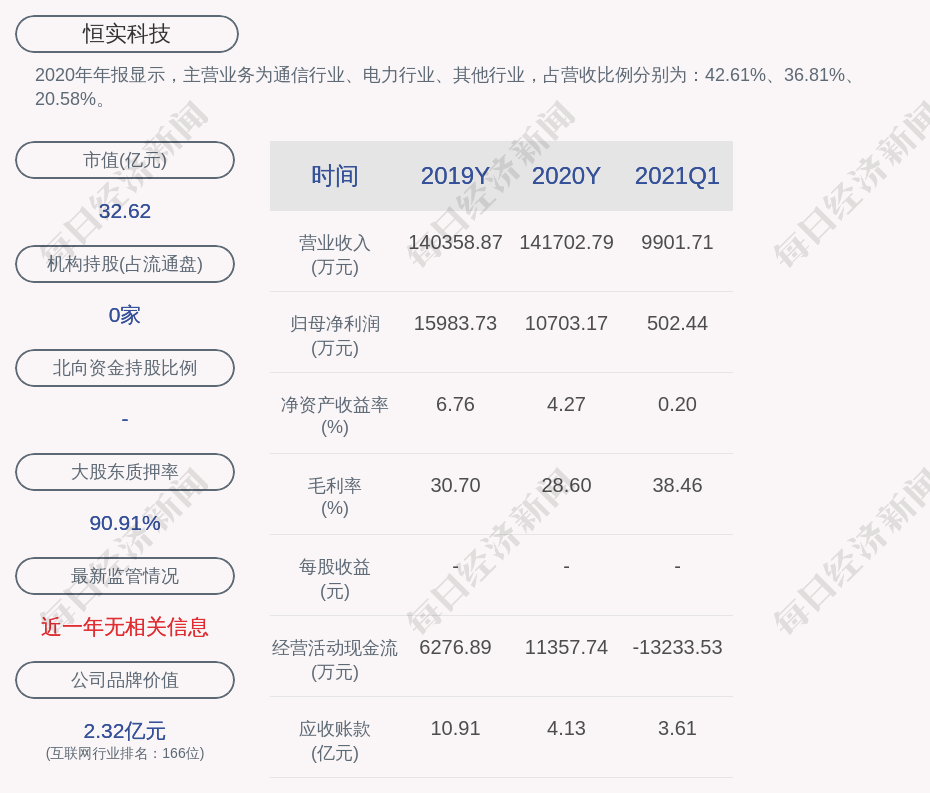Screen dimensions: 930x793
Task: Click the 恒实科技 company name pill
Action: (x=127, y=34)
